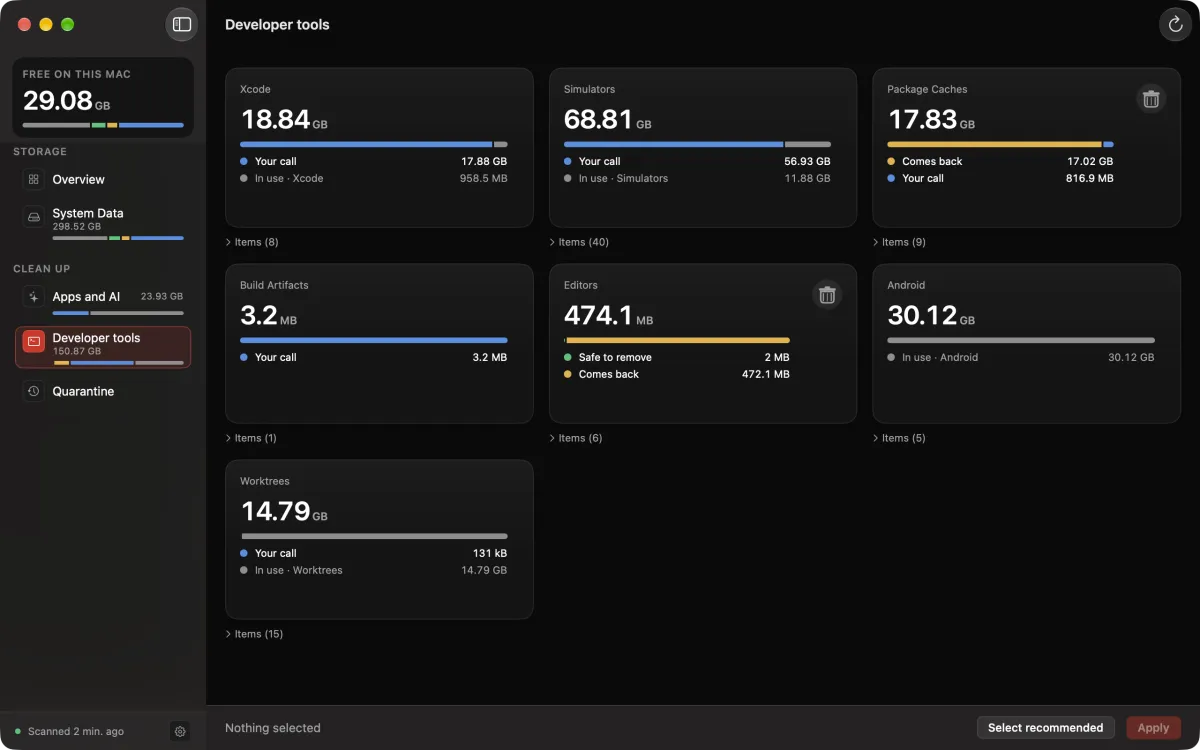
Task: Click the Developer tools page heading
Action: [x=277, y=24]
